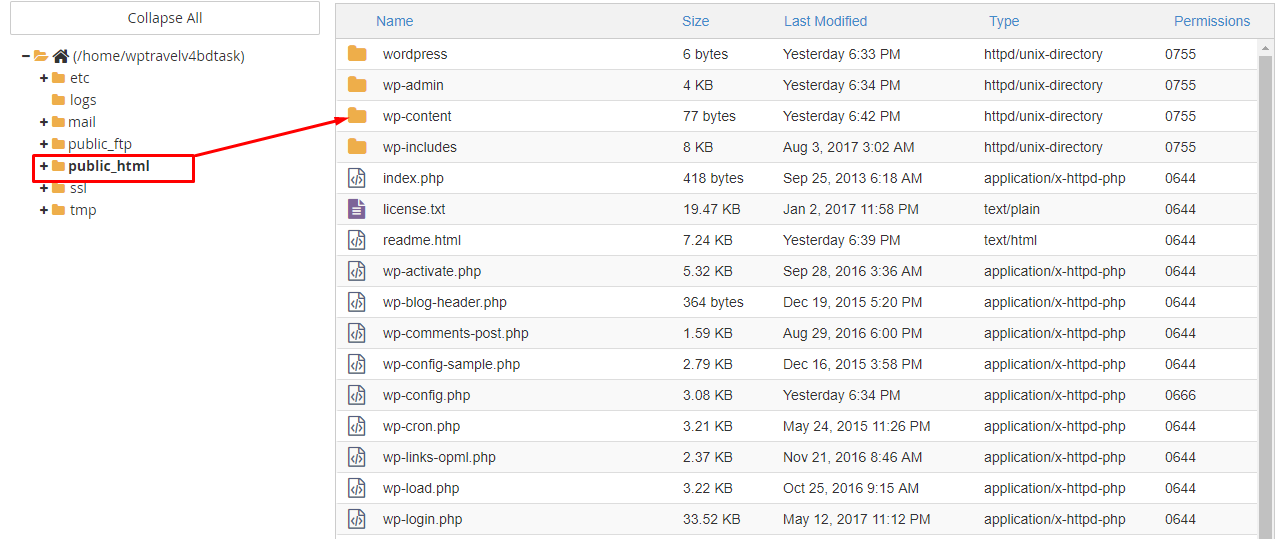
Task: Sort by Last Modified column header
Action: click(826, 21)
